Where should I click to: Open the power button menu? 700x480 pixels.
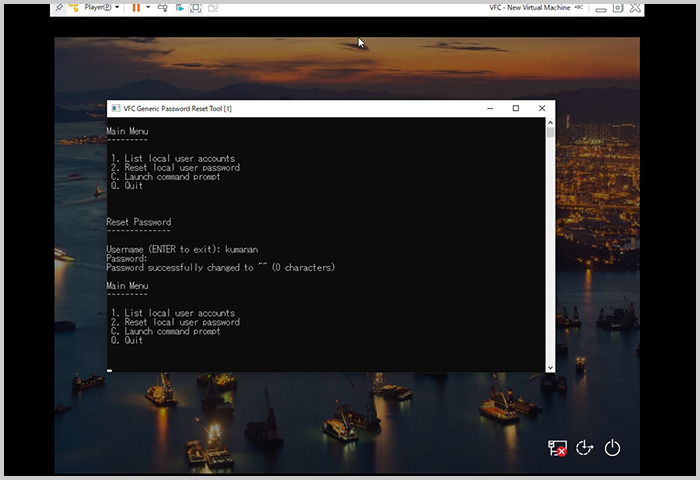(612, 448)
